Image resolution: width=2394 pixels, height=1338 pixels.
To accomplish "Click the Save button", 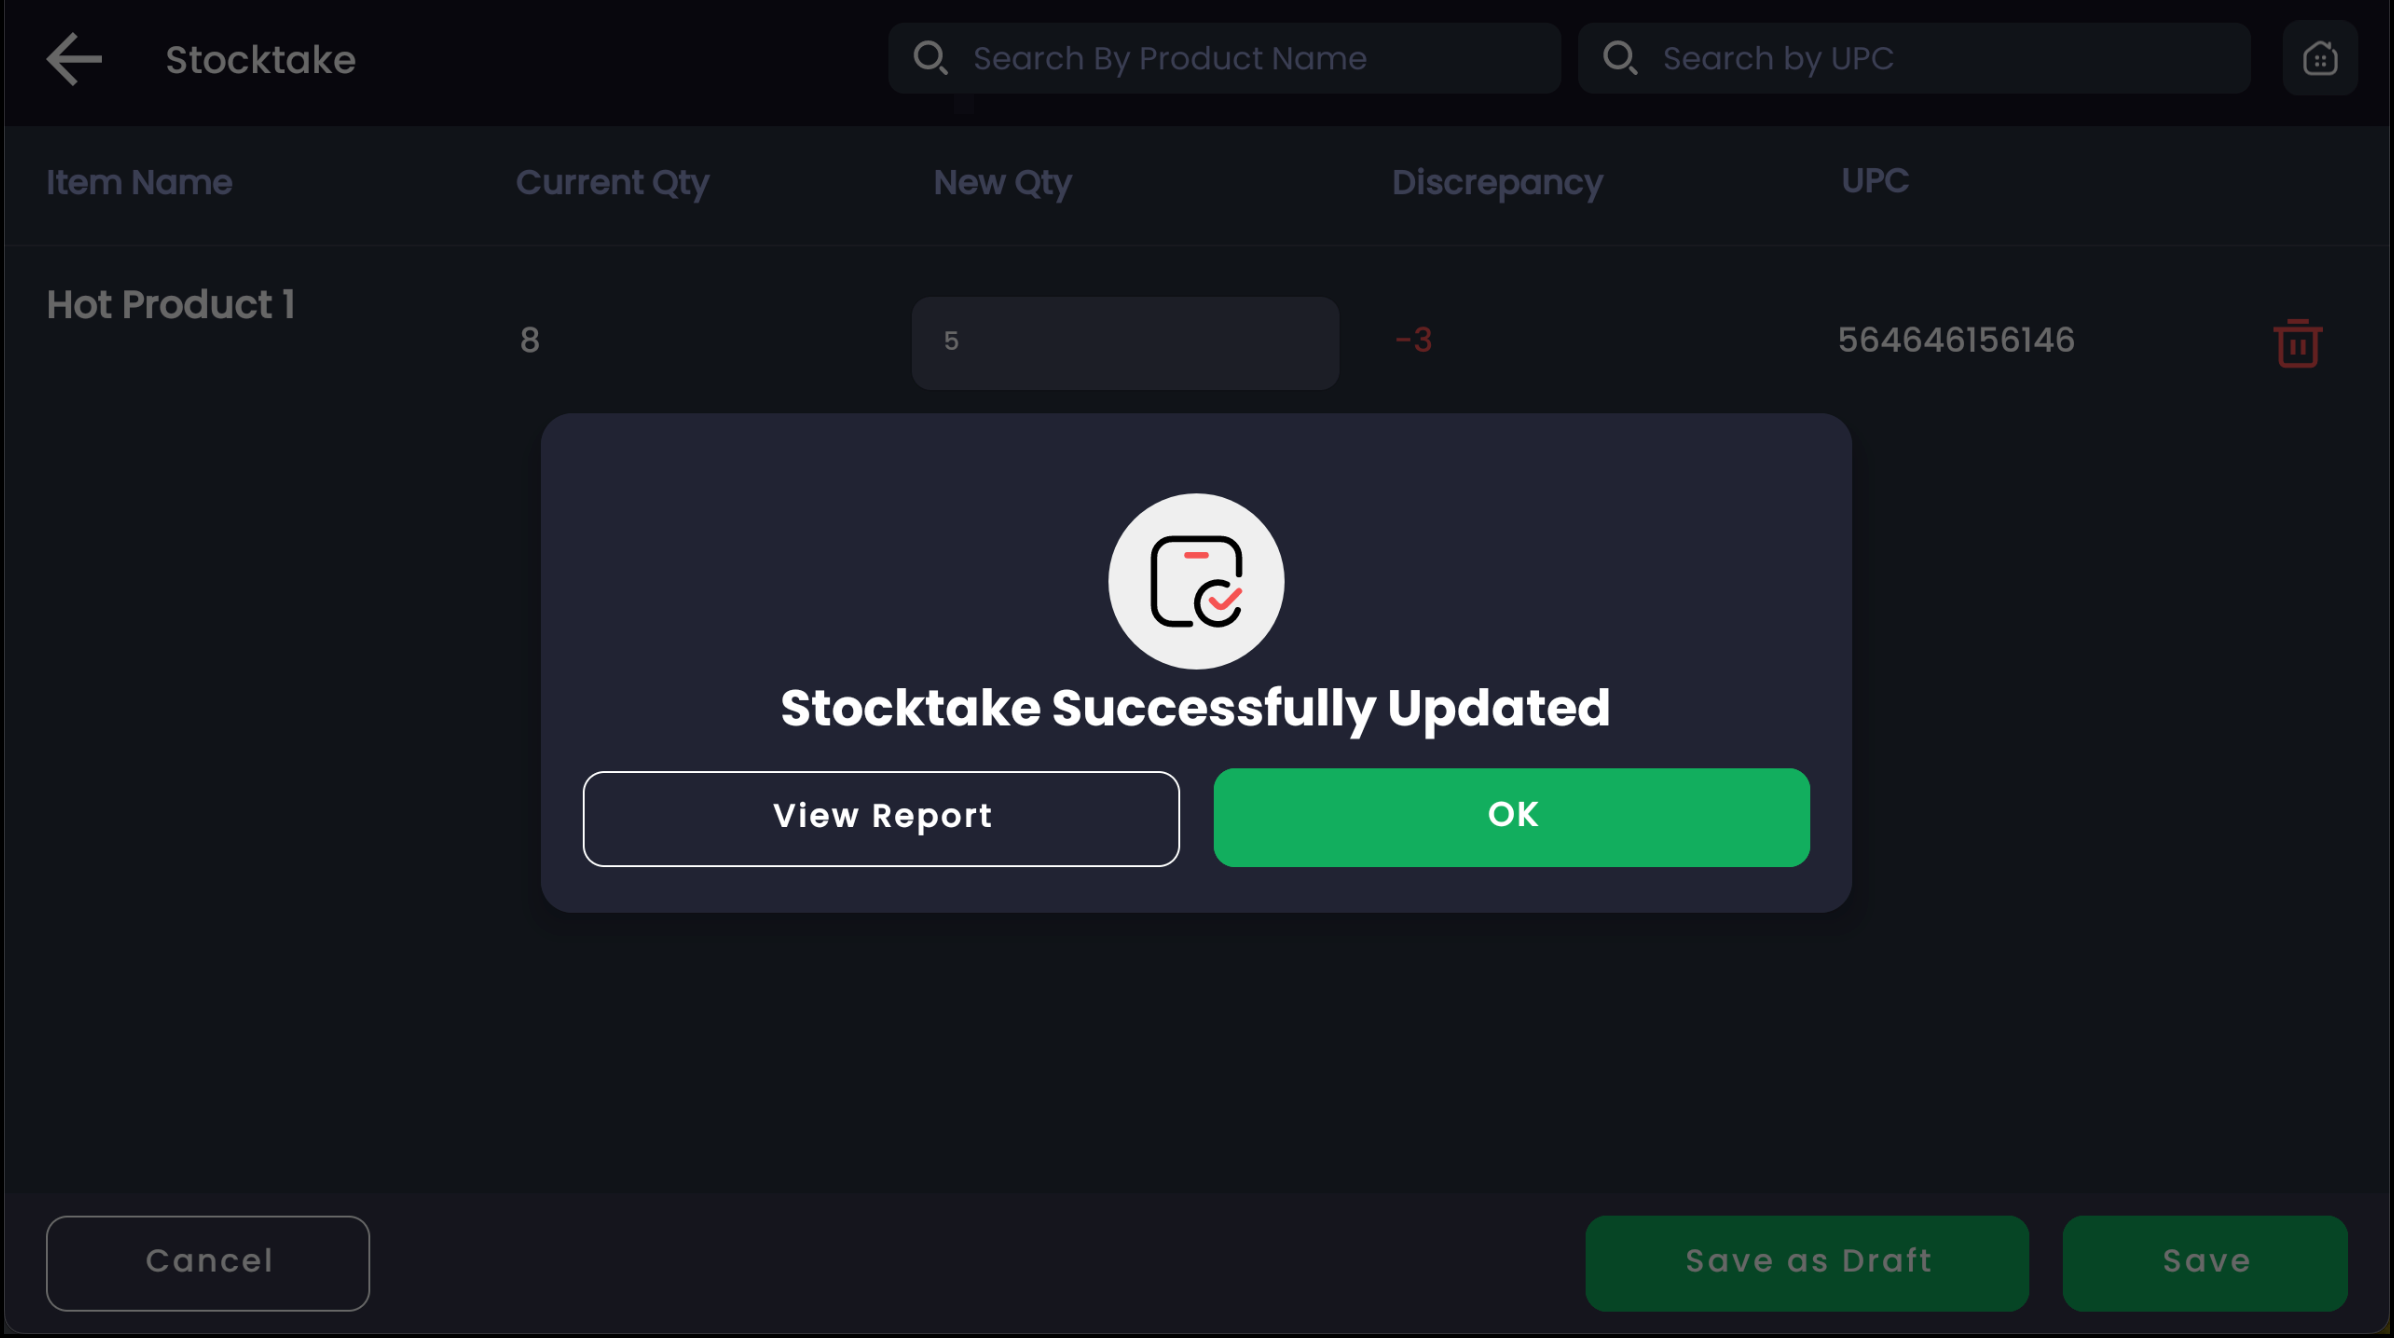I will pyautogui.click(x=2205, y=1262).
